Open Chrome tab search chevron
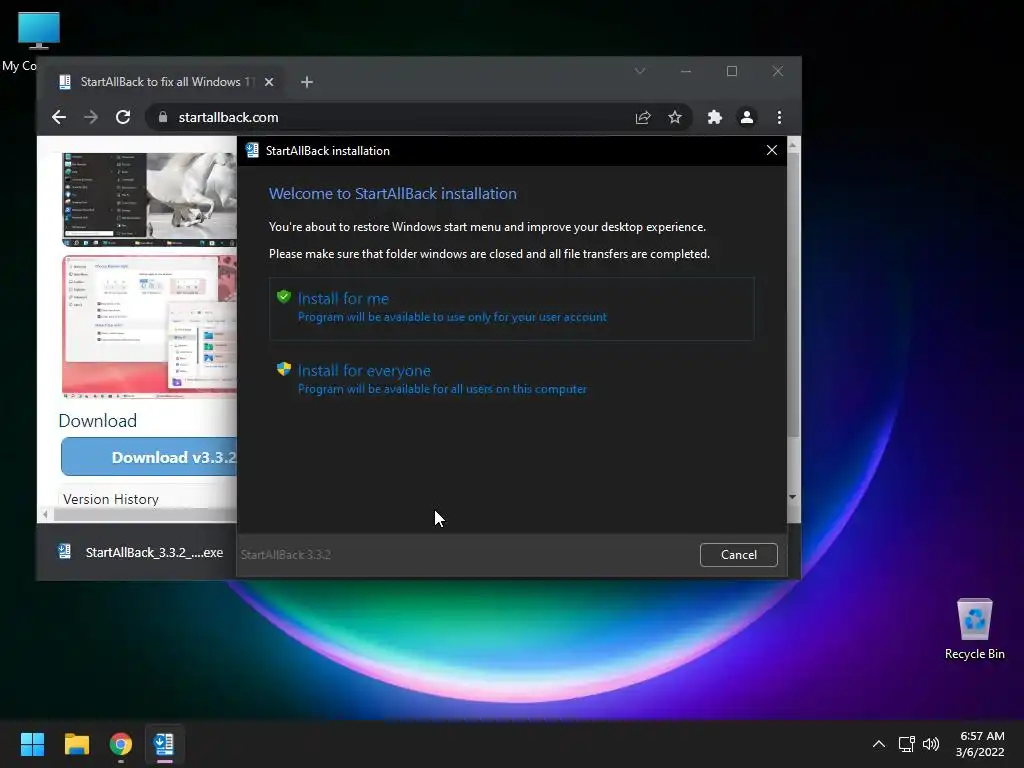 tap(640, 71)
